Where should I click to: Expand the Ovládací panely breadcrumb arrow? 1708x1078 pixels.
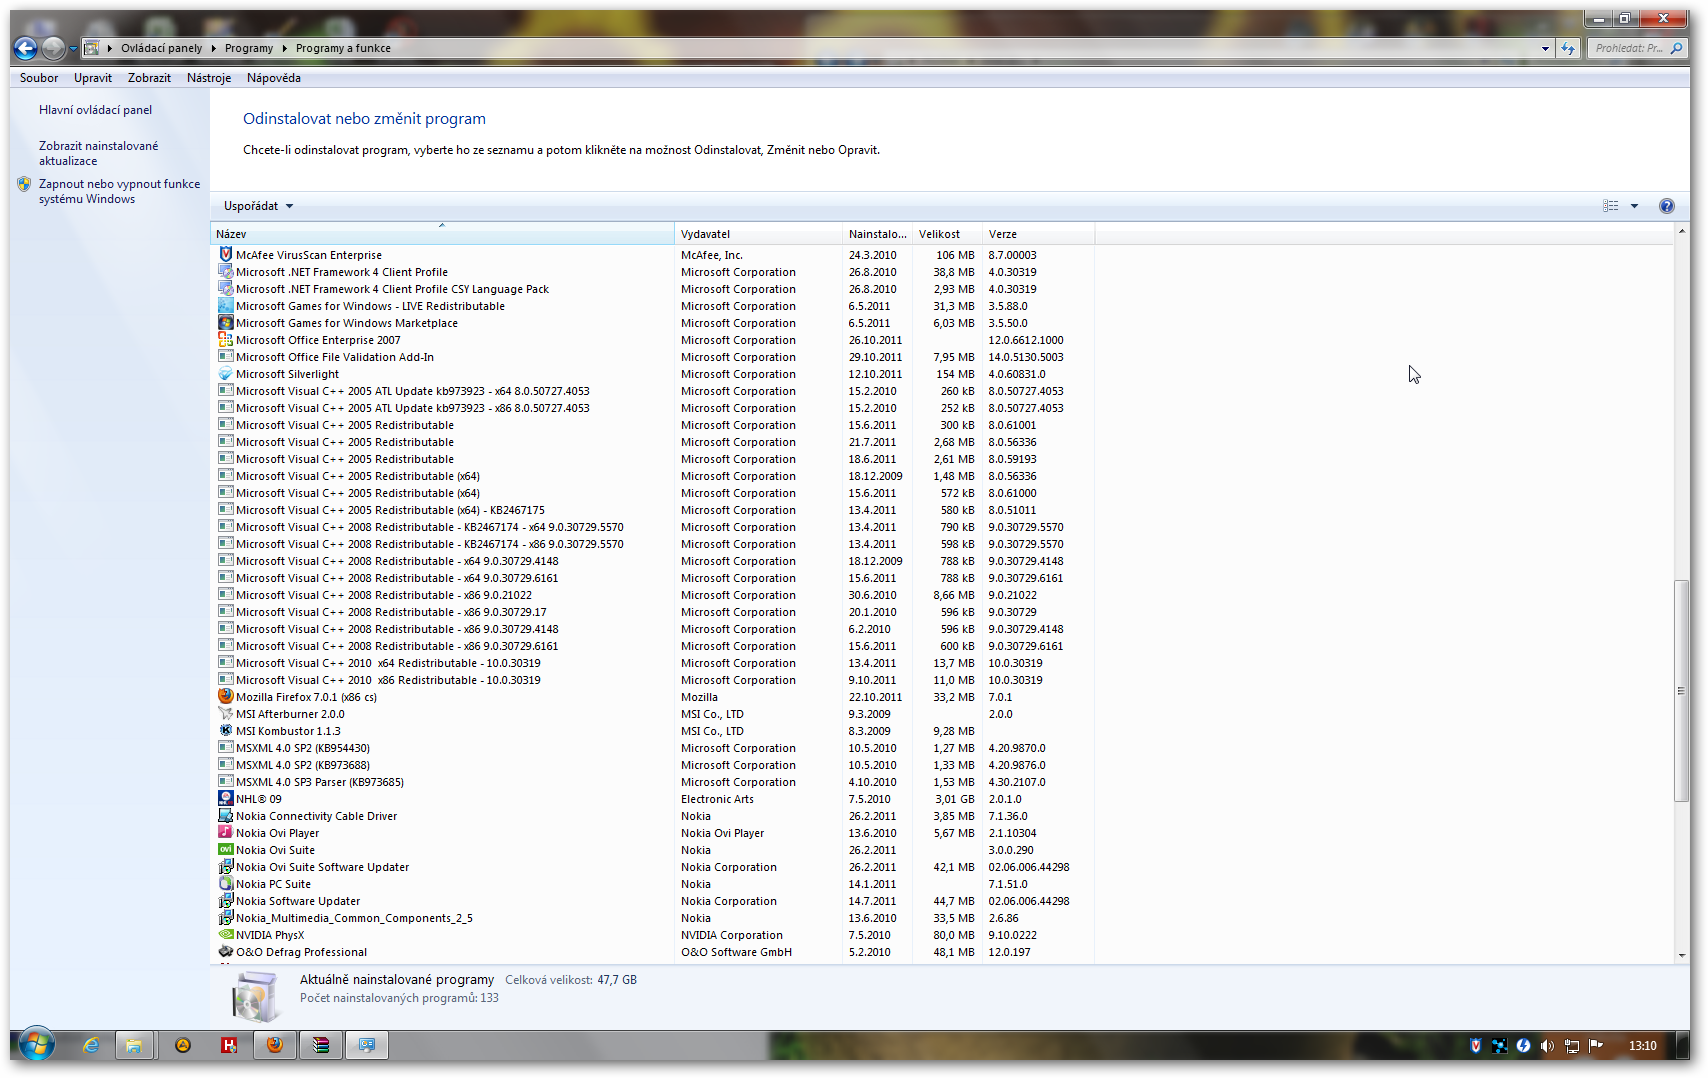pos(212,48)
